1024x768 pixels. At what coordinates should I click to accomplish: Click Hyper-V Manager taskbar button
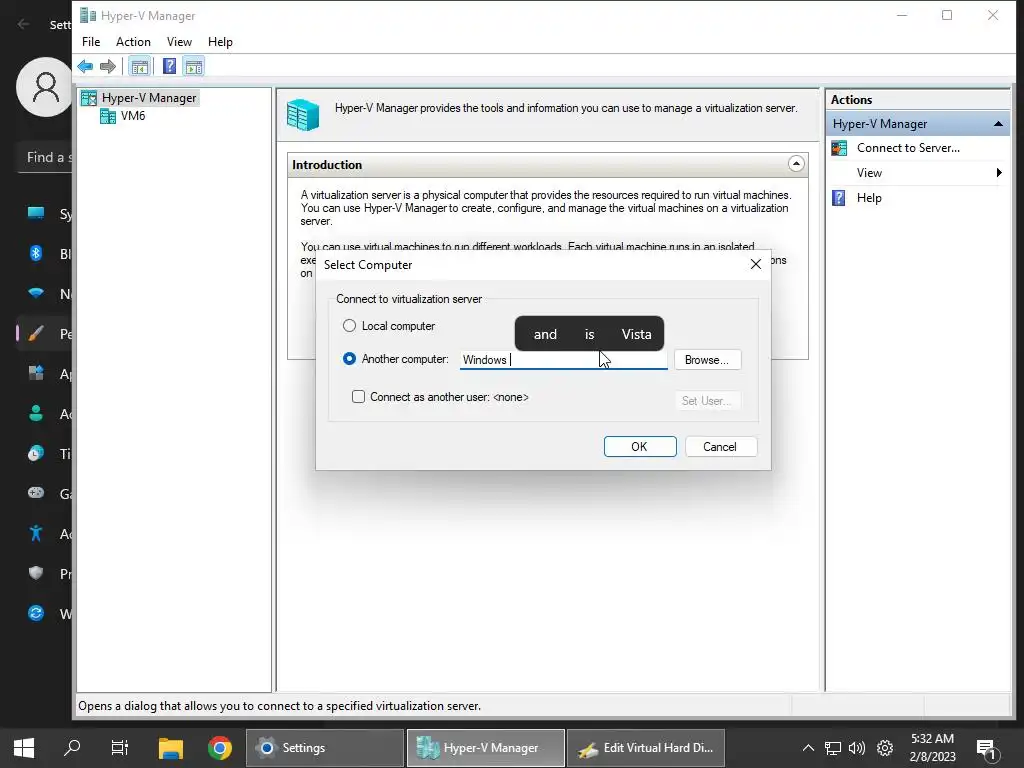click(x=485, y=748)
